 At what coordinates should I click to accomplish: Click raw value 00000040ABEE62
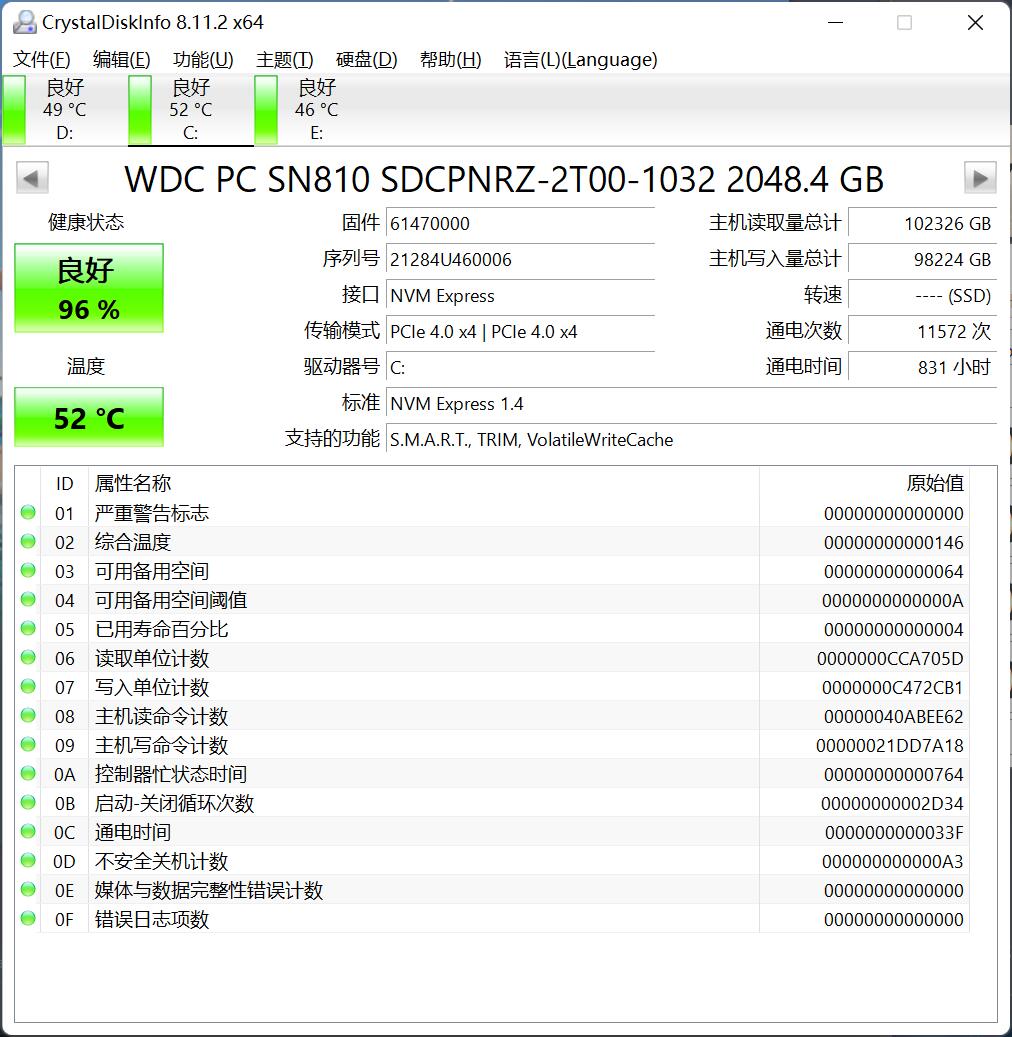point(894,716)
